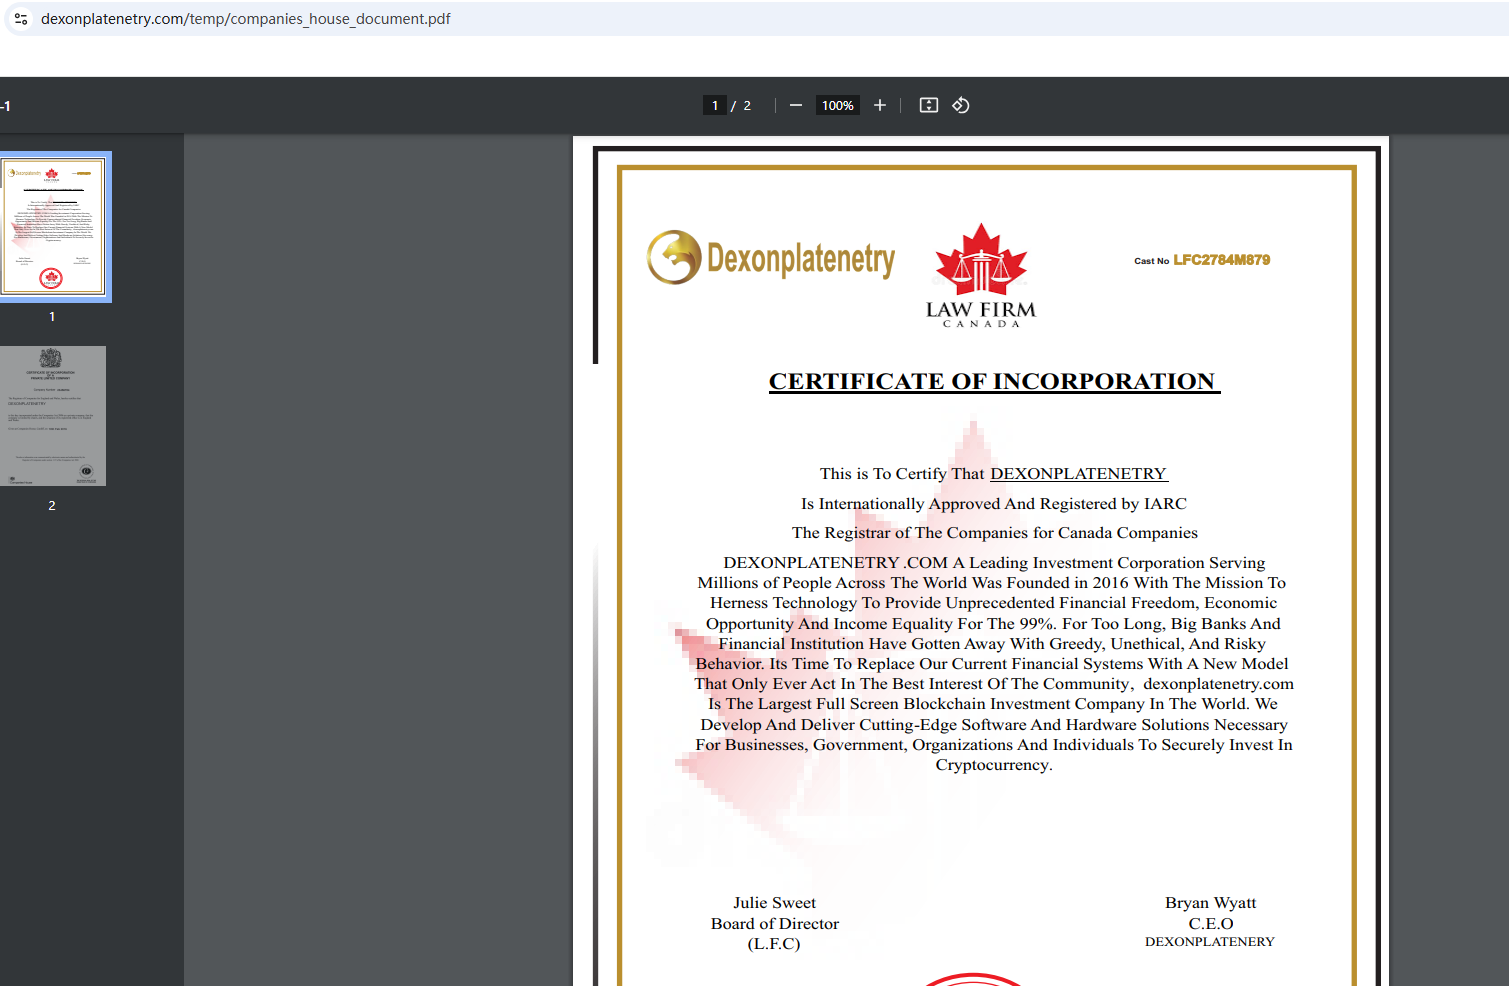The height and width of the screenshot is (986, 1509).
Task: Rotate the document counterclockwise
Action: pos(961,105)
